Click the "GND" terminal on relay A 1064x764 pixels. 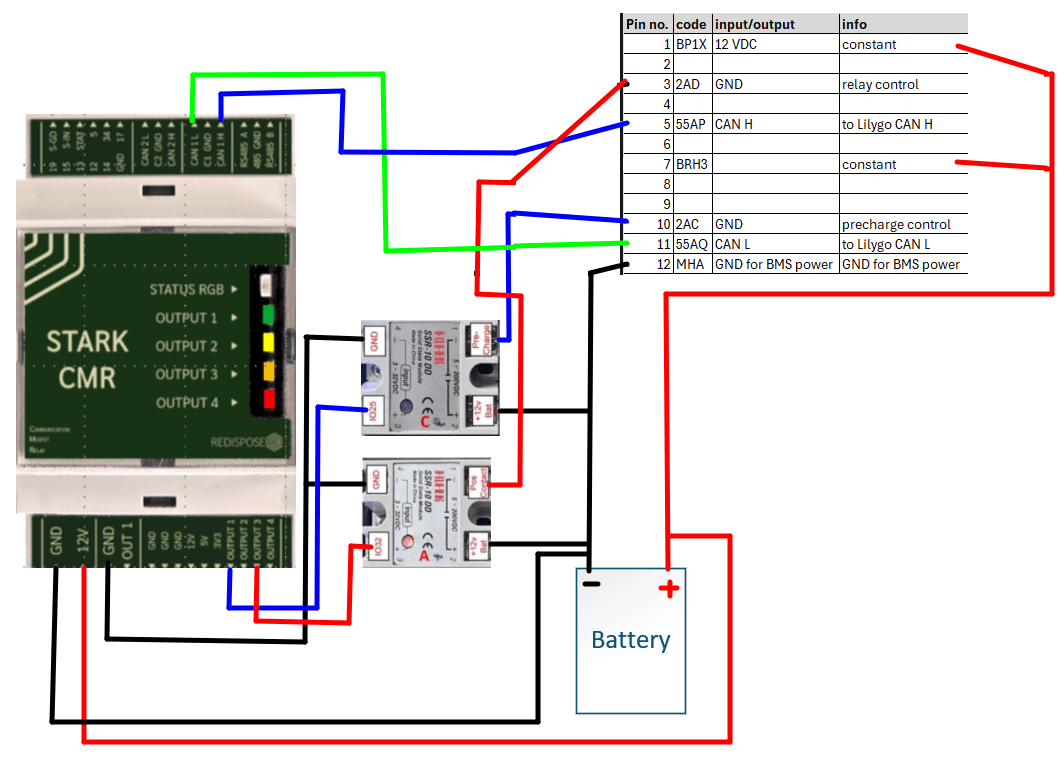click(376, 480)
